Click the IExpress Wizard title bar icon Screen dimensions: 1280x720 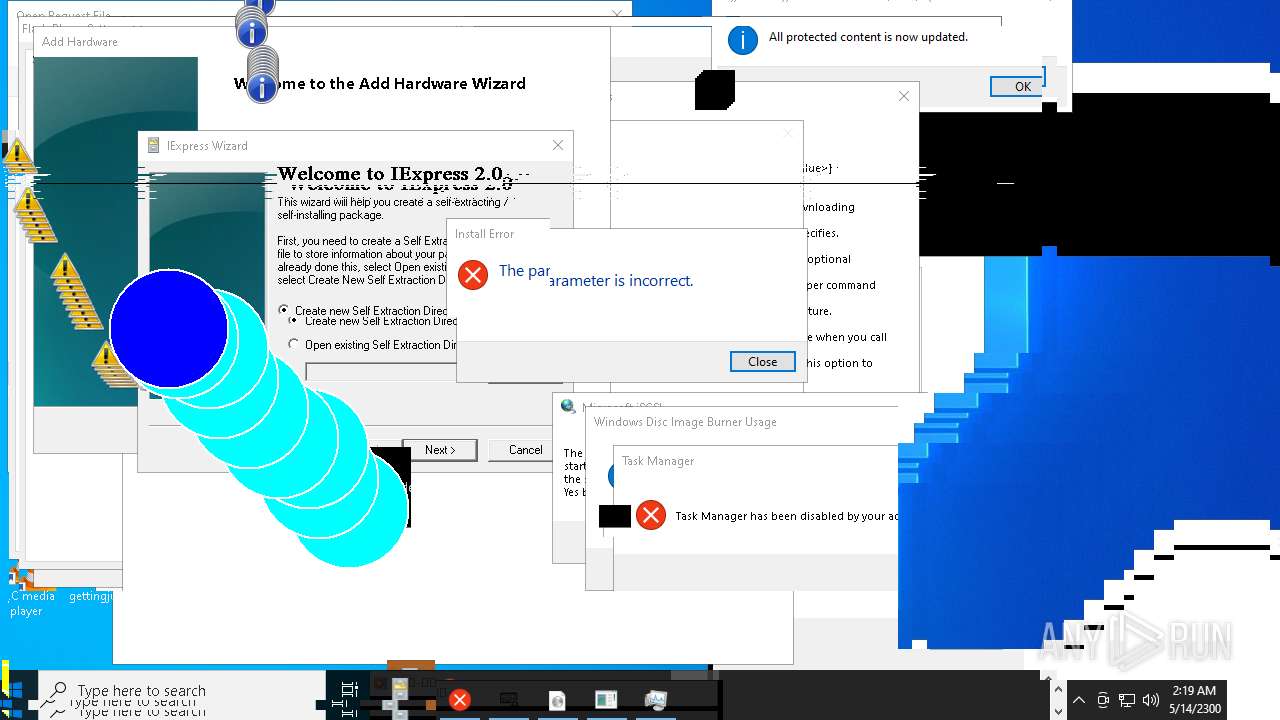[153, 145]
